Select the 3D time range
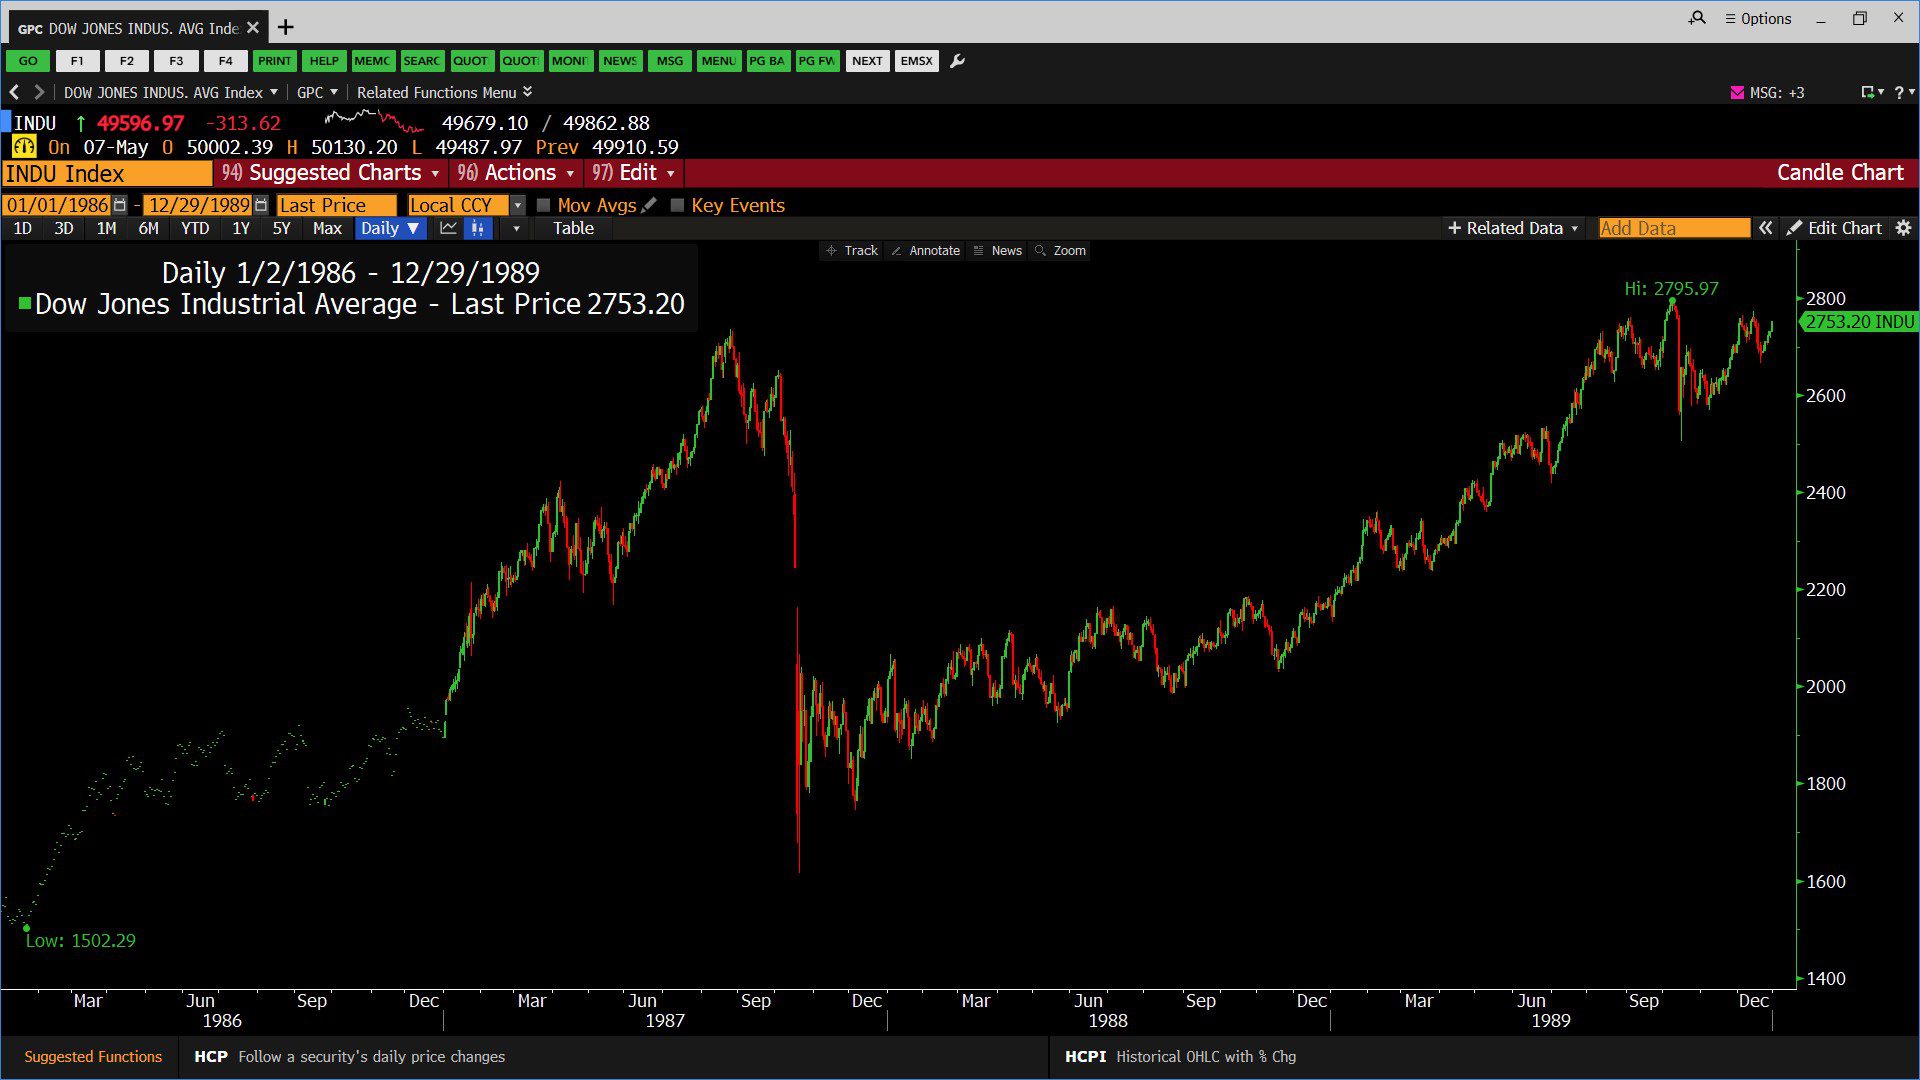 pos(64,228)
